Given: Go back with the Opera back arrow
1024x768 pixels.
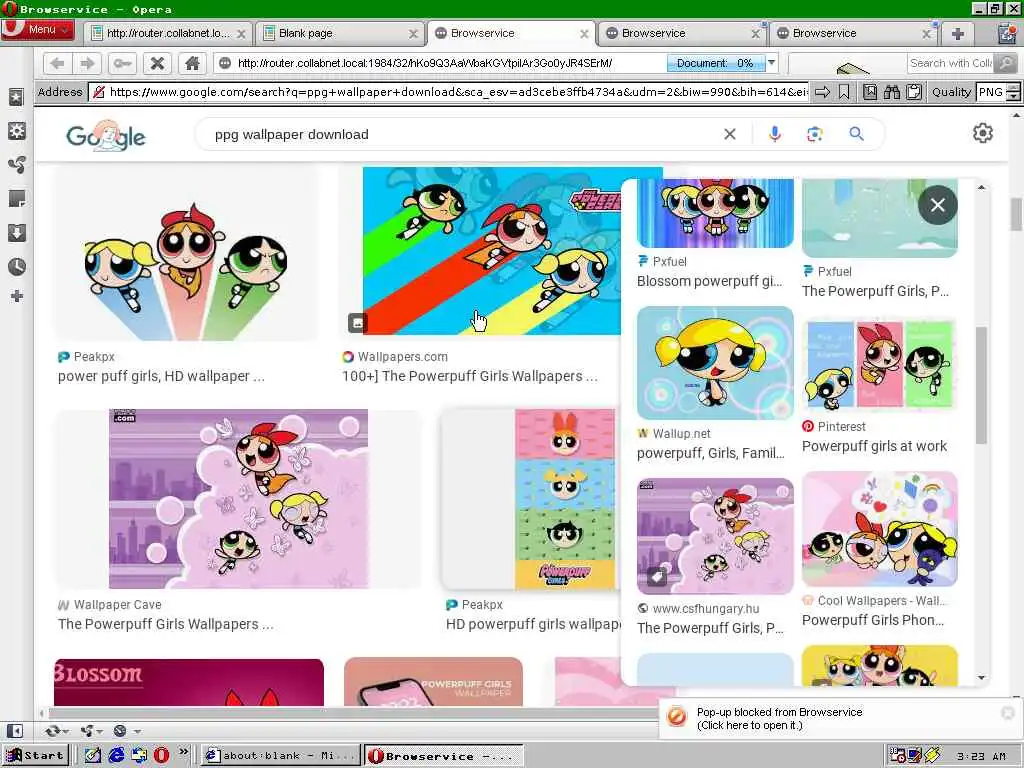Looking at the screenshot, I should [x=57, y=63].
